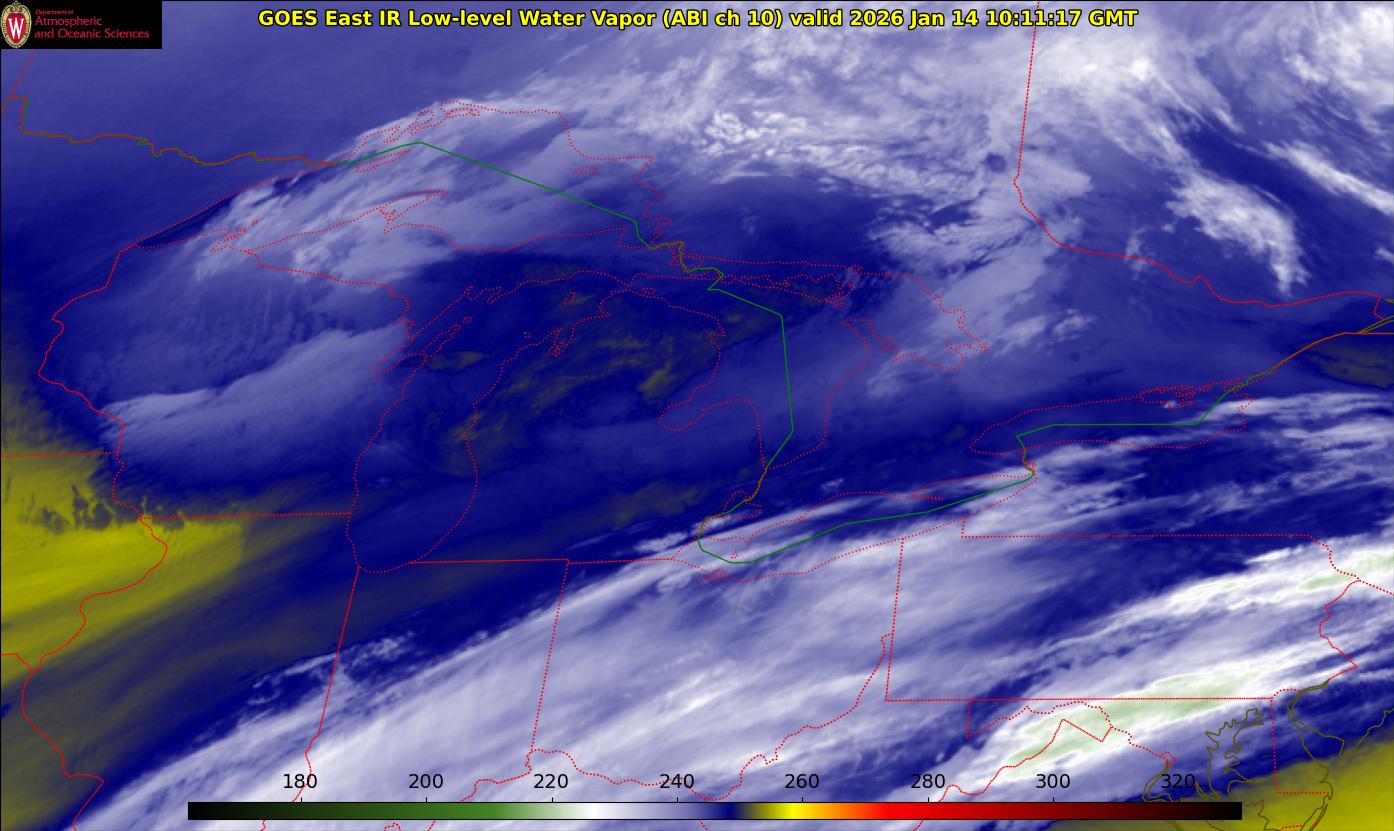
Task: Click the "280" color scale label
Action: (x=928, y=781)
